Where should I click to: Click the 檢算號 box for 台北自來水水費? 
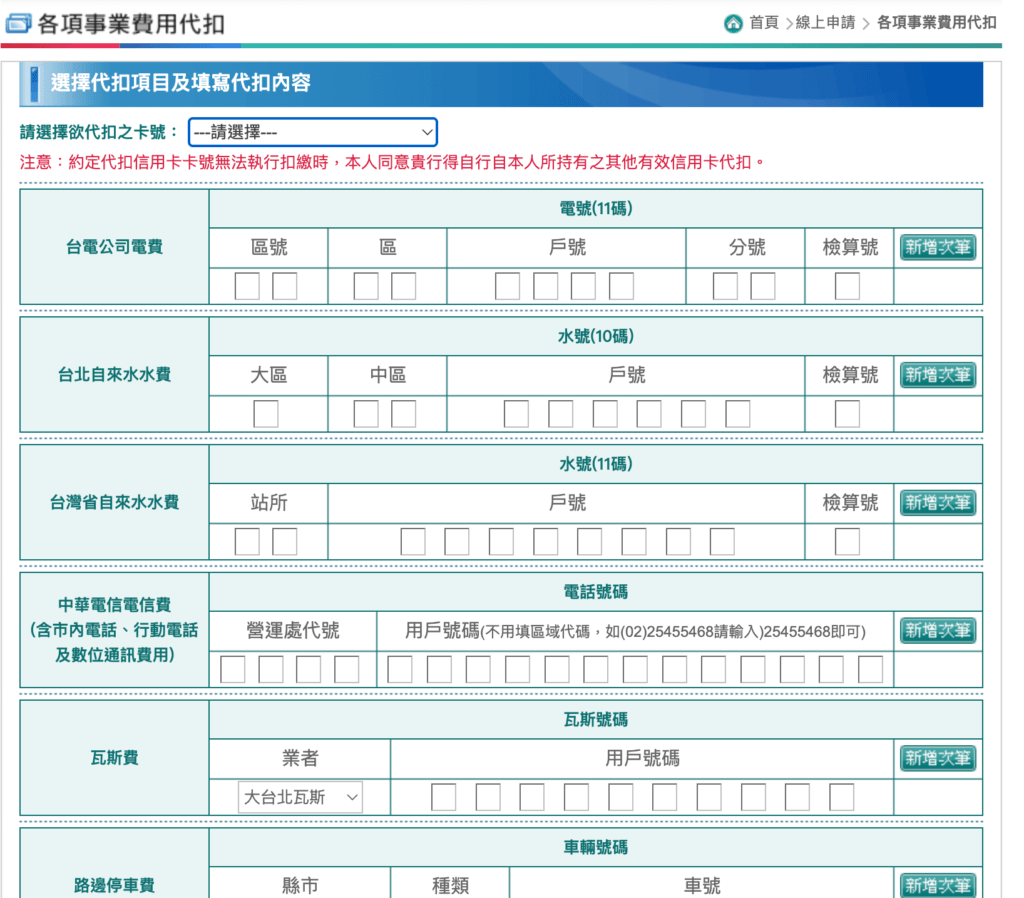point(847,414)
